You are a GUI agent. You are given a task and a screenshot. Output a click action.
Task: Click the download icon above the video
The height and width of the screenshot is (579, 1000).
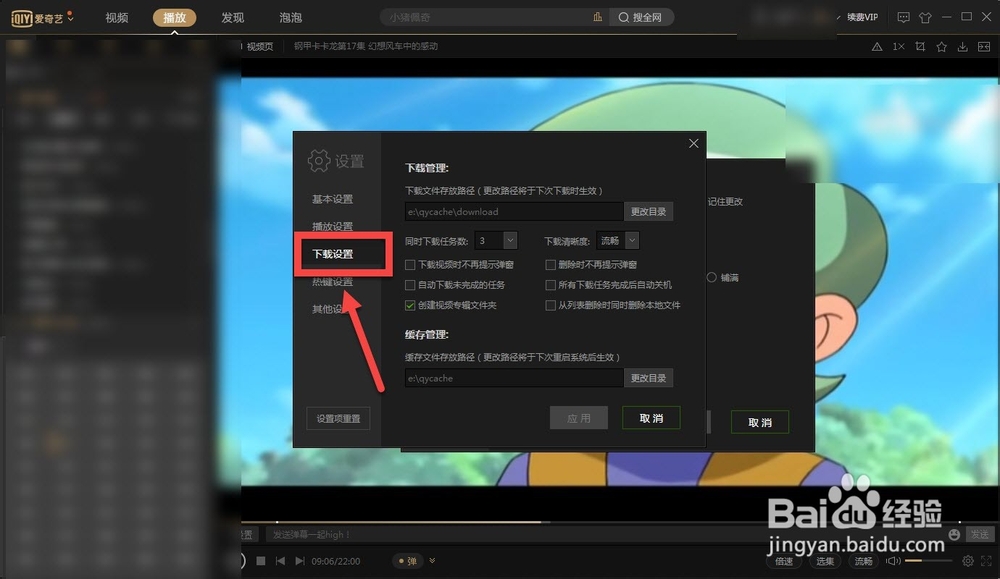pyautogui.click(x=963, y=47)
